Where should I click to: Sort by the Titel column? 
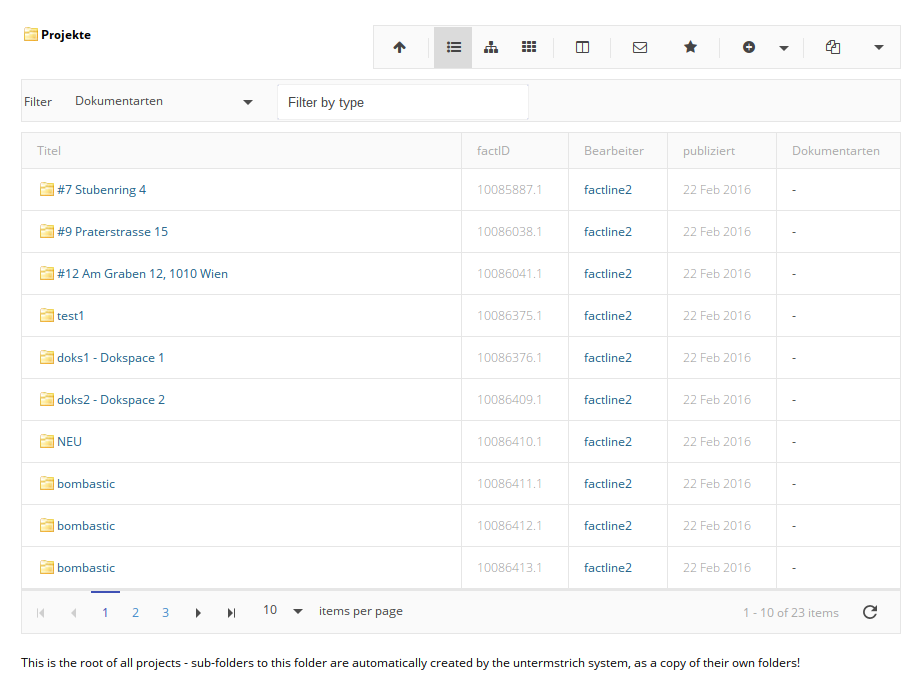tap(48, 150)
